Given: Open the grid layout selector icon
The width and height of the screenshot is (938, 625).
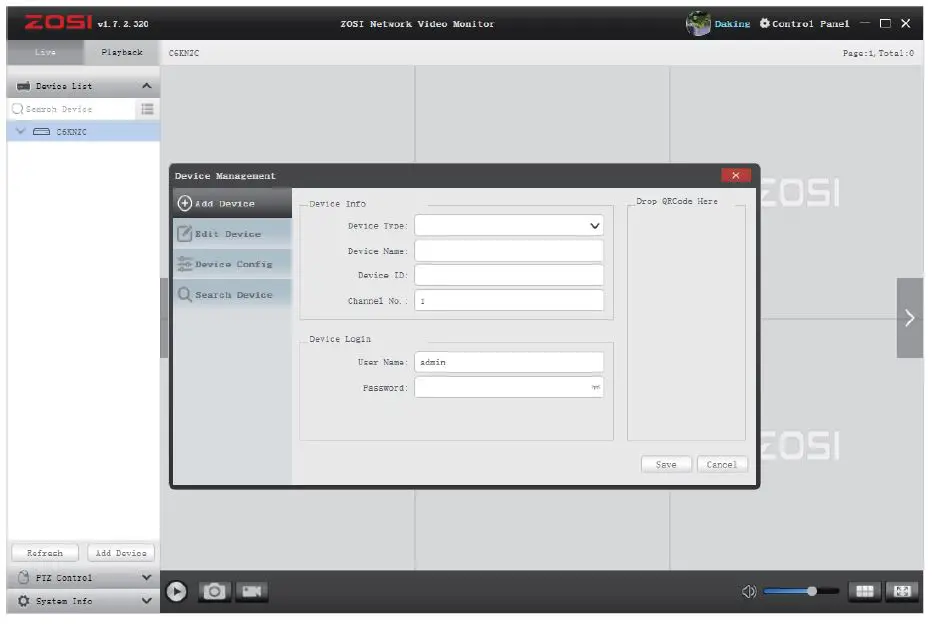Looking at the screenshot, I should tap(864, 592).
